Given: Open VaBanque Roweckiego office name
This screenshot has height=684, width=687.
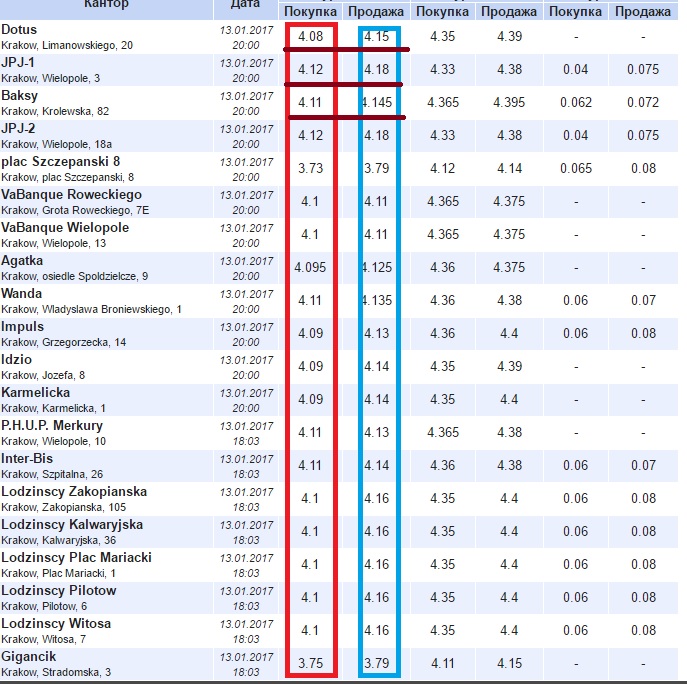Looking at the screenshot, I should point(71,195).
